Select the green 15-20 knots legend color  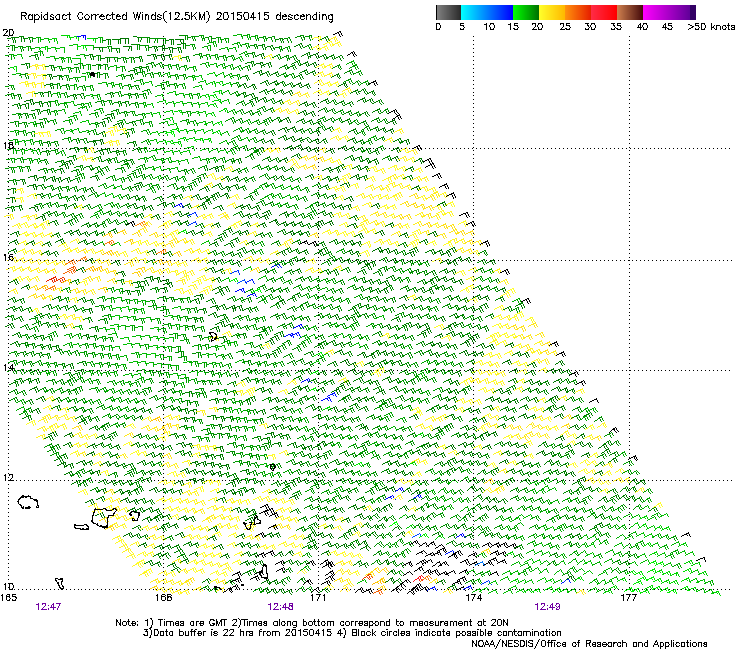pyautogui.click(x=526, y=12)
